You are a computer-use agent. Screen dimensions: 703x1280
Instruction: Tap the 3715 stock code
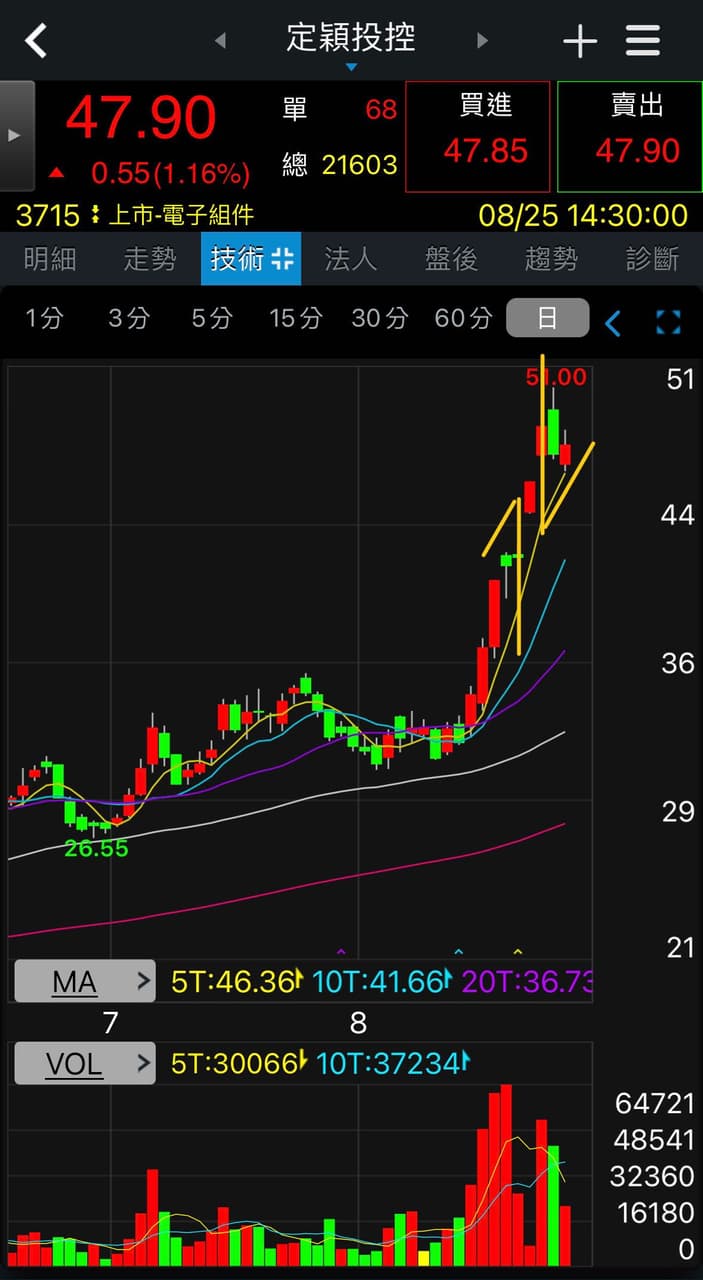pos(48,215)
